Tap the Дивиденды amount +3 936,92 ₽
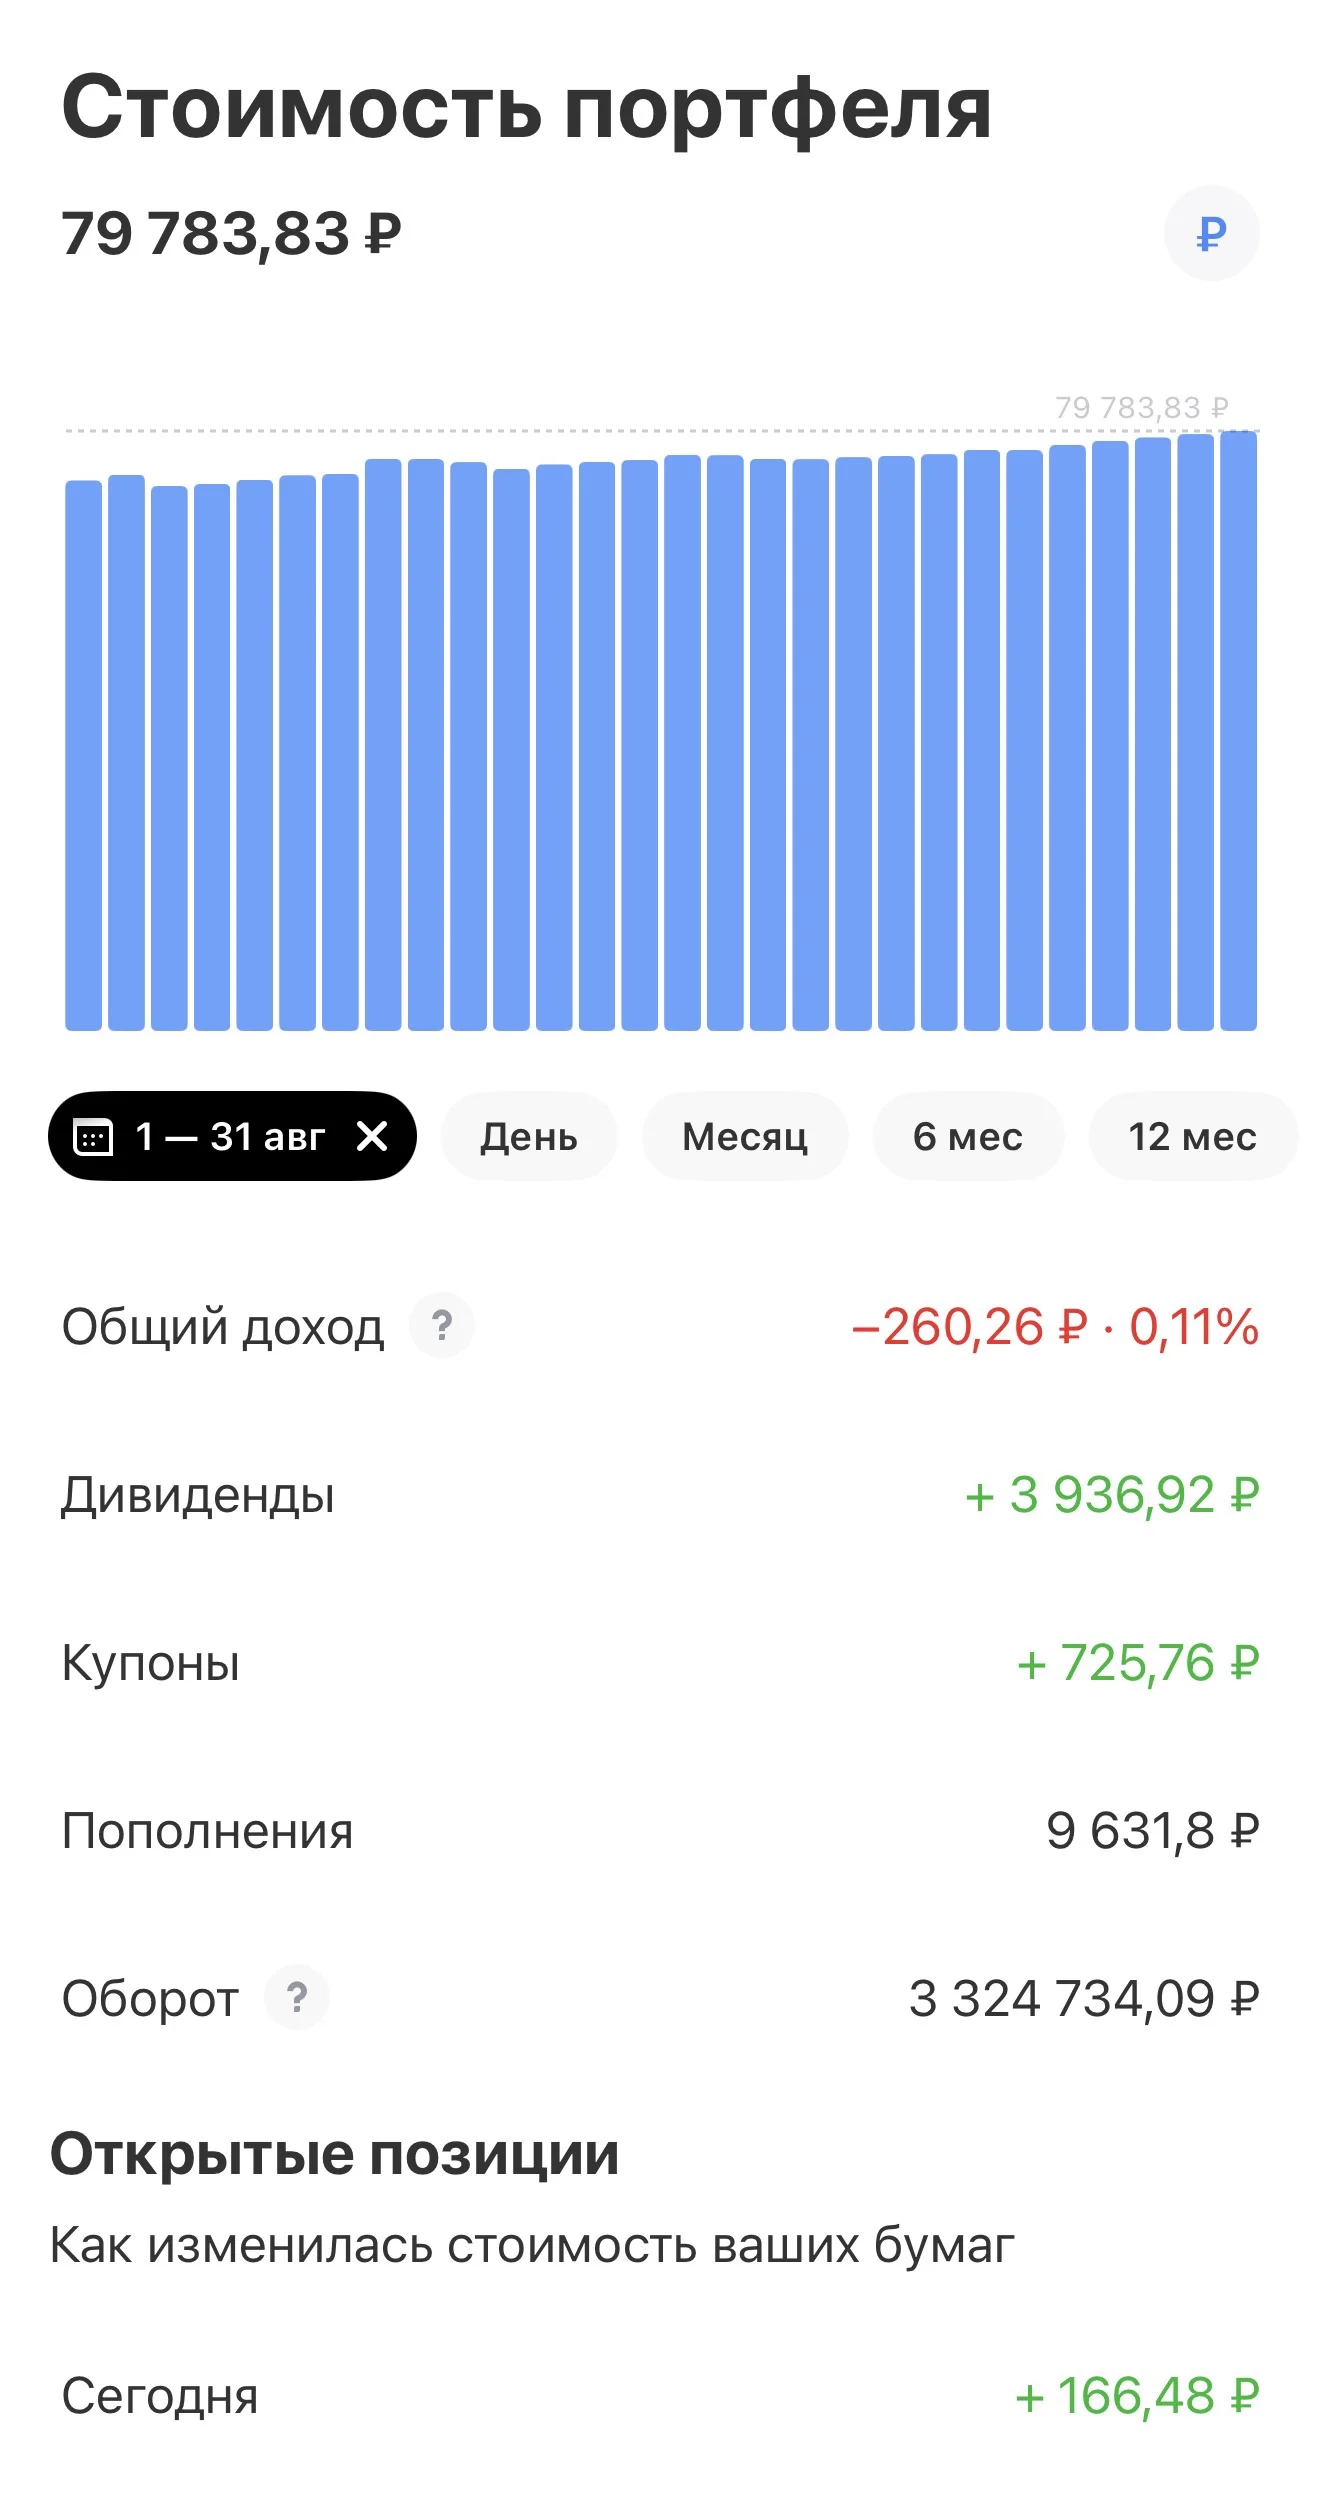This screenshot has height=2513, width=1320. tap(1111, 1496)
